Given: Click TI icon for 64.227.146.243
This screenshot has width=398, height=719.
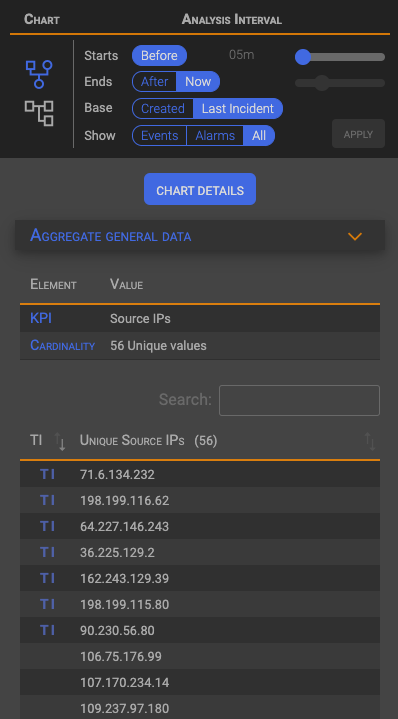Looking at the screenshot, I should pyautogui.click(x=47, y=526).
